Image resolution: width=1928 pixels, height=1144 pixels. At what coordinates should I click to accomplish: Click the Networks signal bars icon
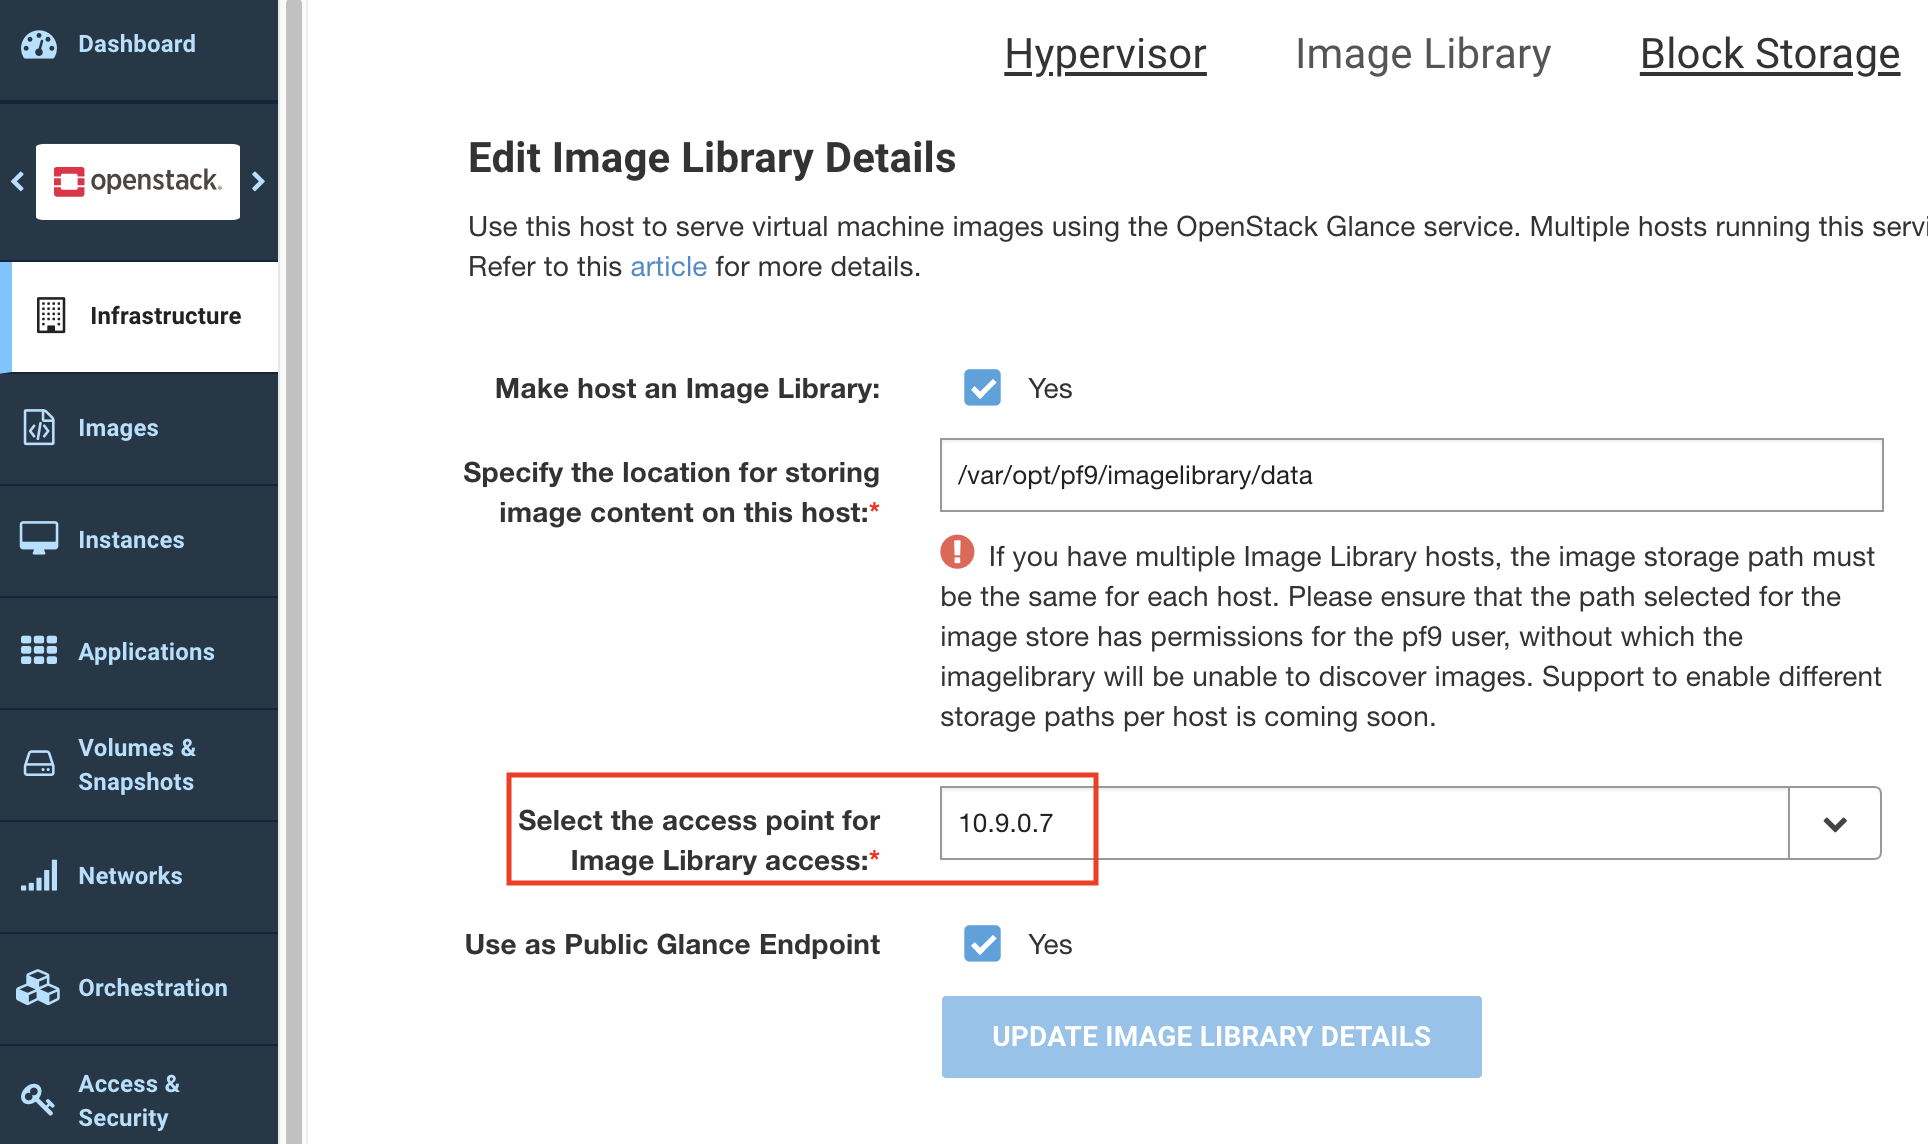pos(39,876)
